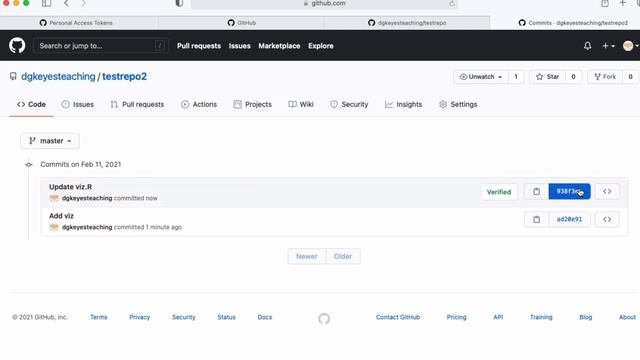Open the Status footer link
The height and width of the screenshot is (360, 640).
227,317
